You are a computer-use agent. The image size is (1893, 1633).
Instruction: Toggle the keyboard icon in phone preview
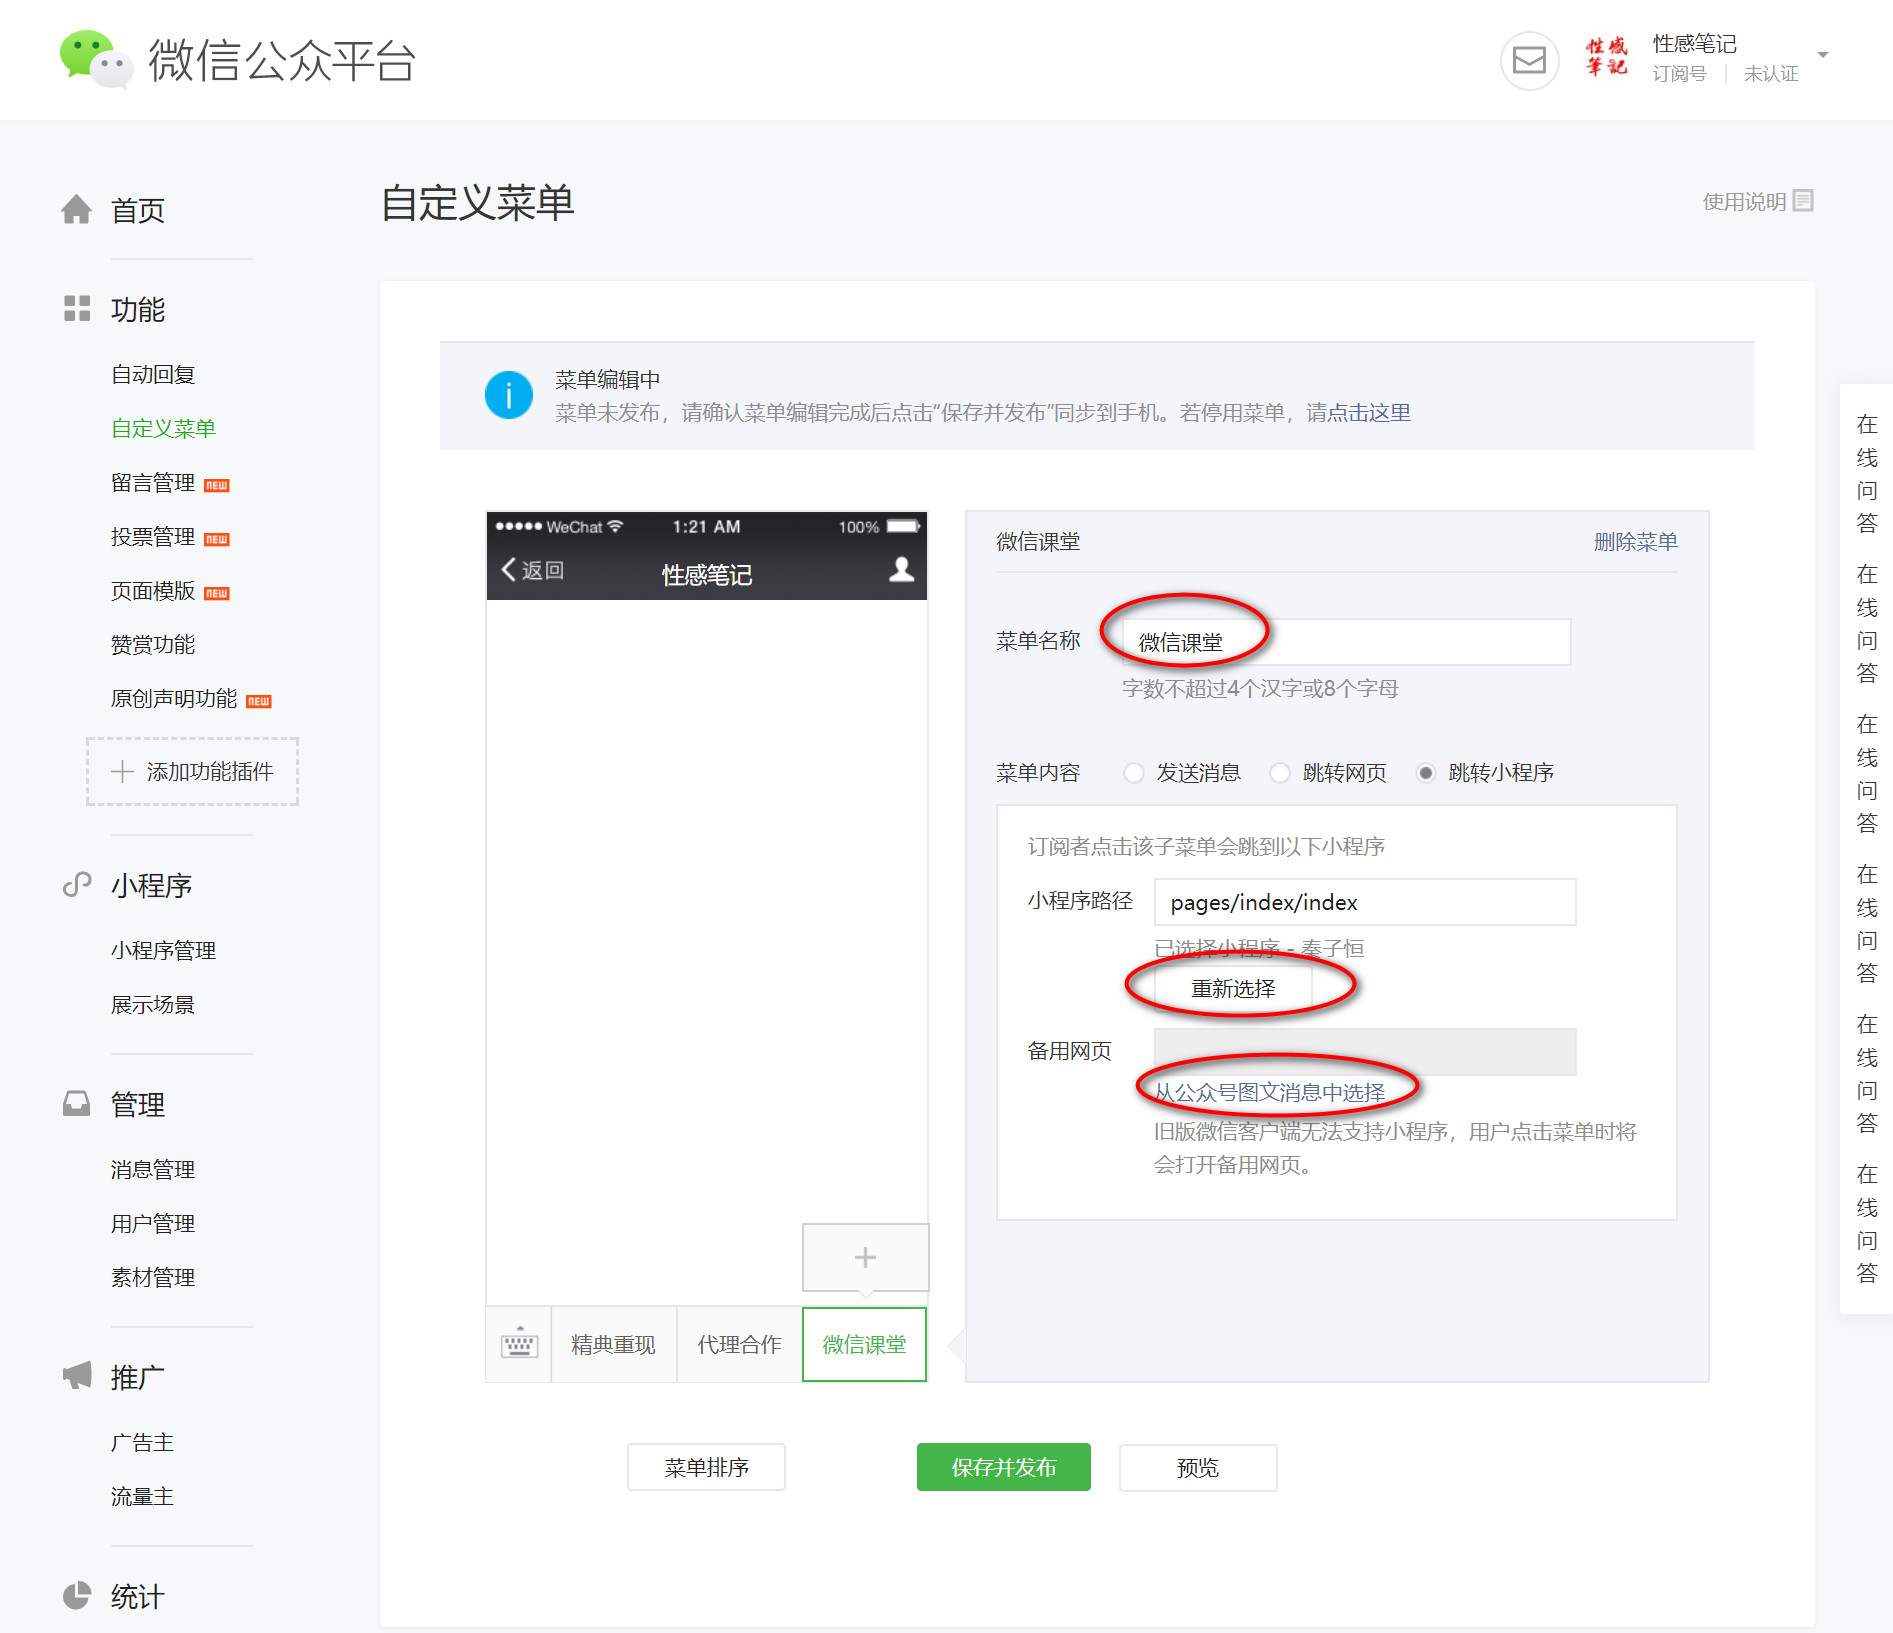click(x=519, y=1344)
